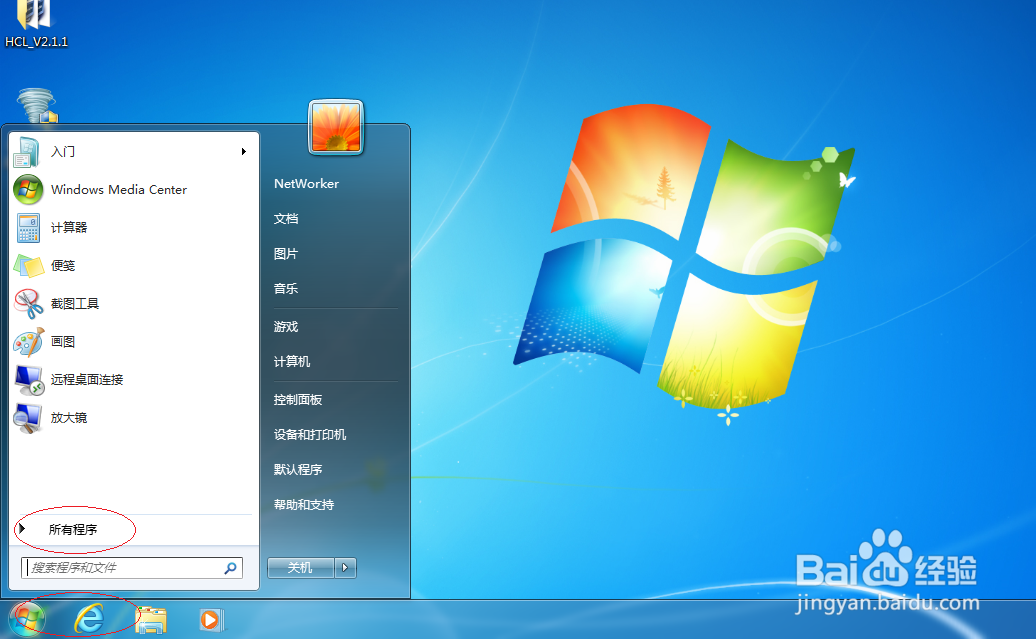Open the 便笺 sticky notes icon
Screen dimensions: 1036x639
(x=28, y=266)
